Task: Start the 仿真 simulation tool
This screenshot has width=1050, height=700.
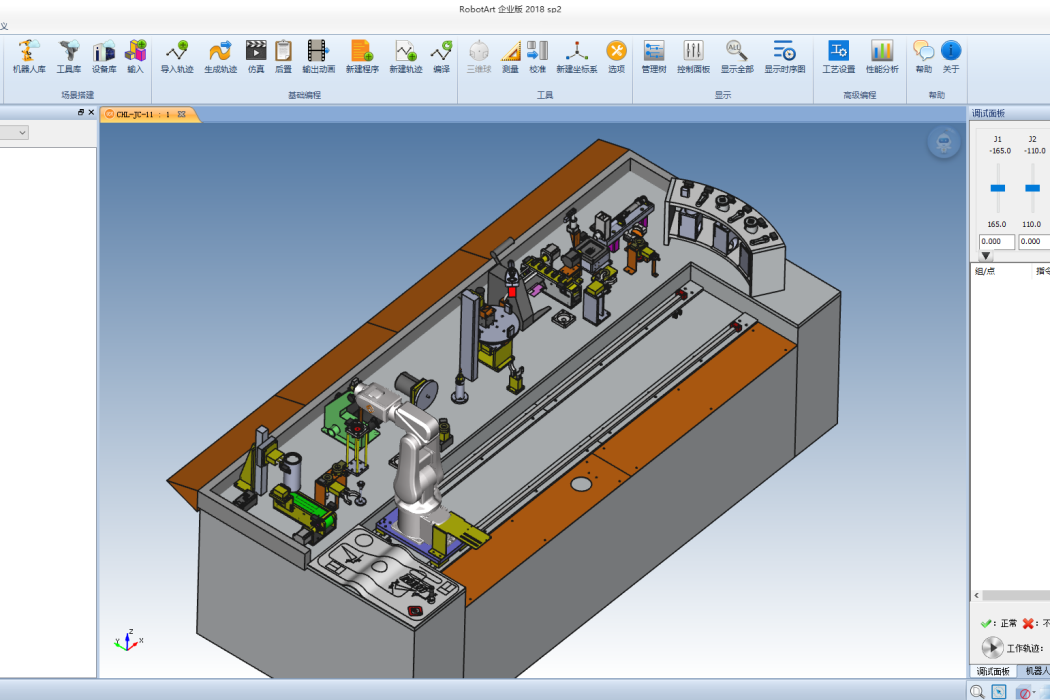Action: (x=256, y=56)
